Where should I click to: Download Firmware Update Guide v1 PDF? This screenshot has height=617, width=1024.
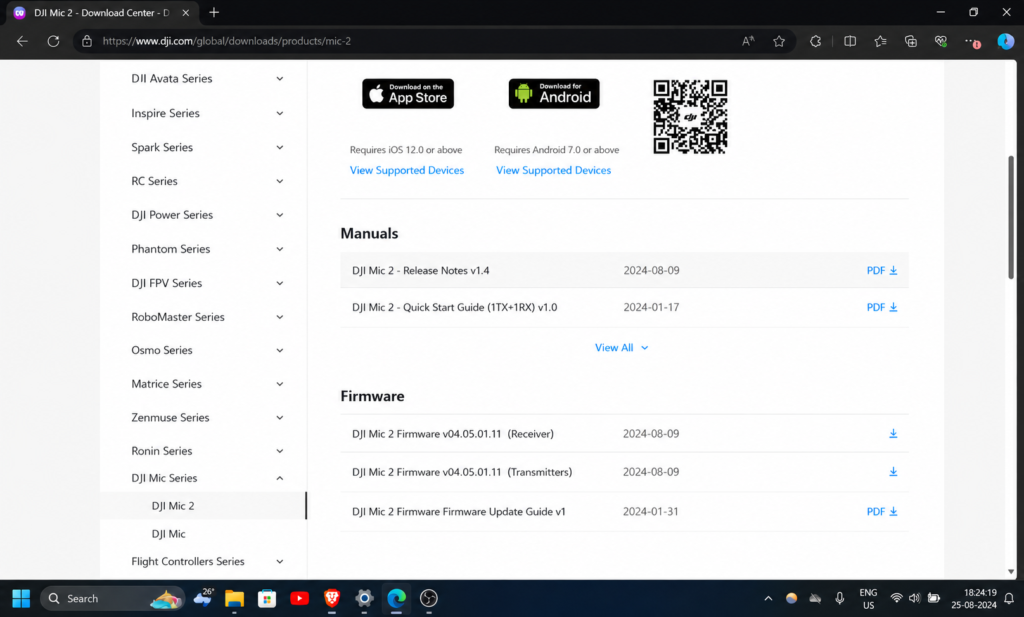click(x=882, y=512)
